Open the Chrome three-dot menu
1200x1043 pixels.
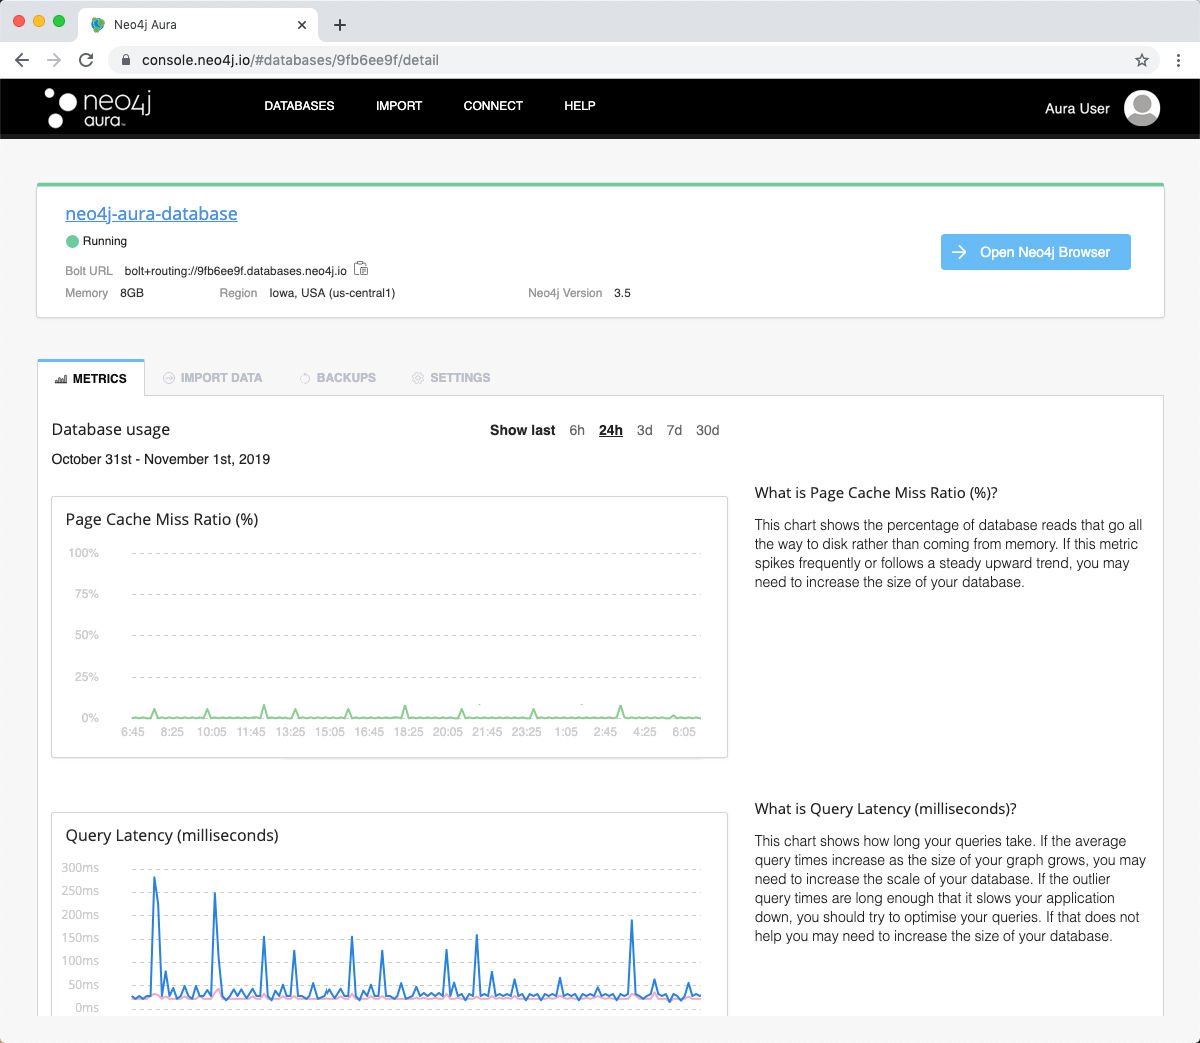[x=1179, y=60]
